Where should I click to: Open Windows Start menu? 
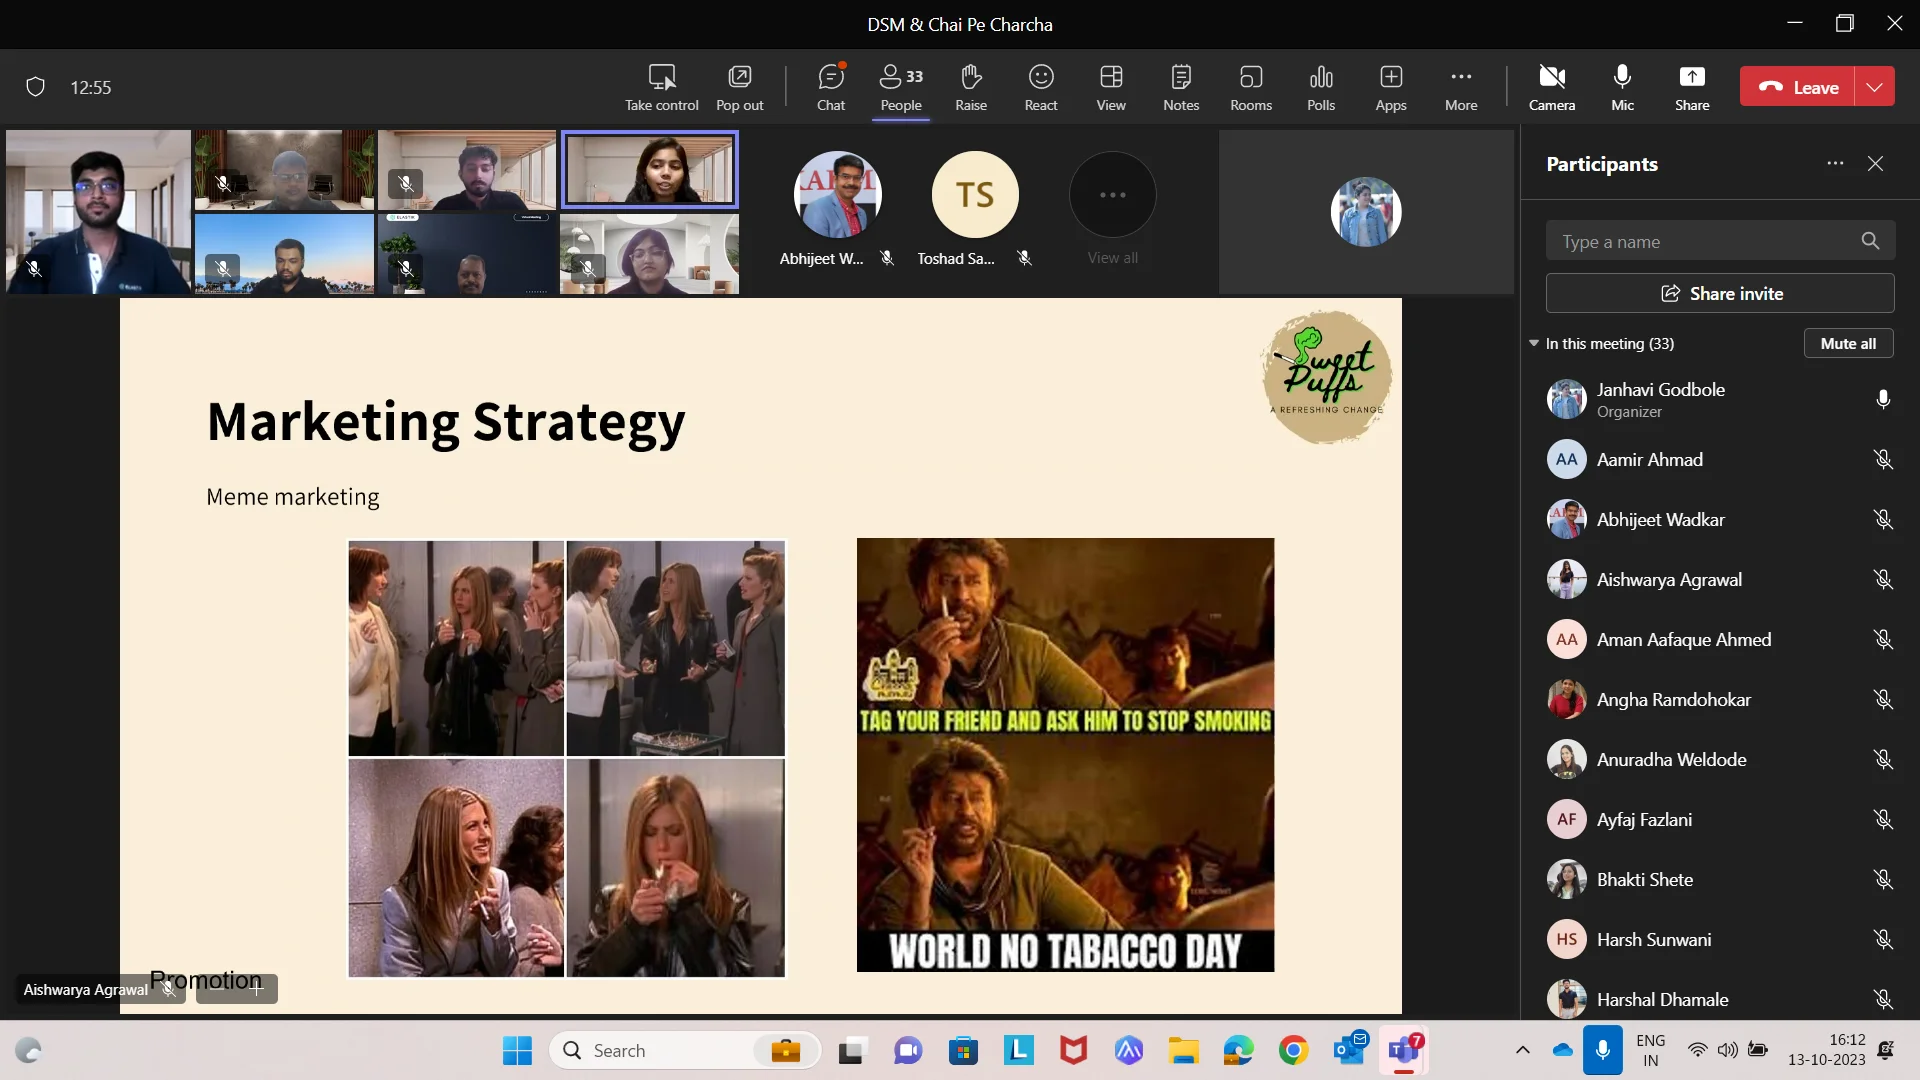pos(517,1050)
